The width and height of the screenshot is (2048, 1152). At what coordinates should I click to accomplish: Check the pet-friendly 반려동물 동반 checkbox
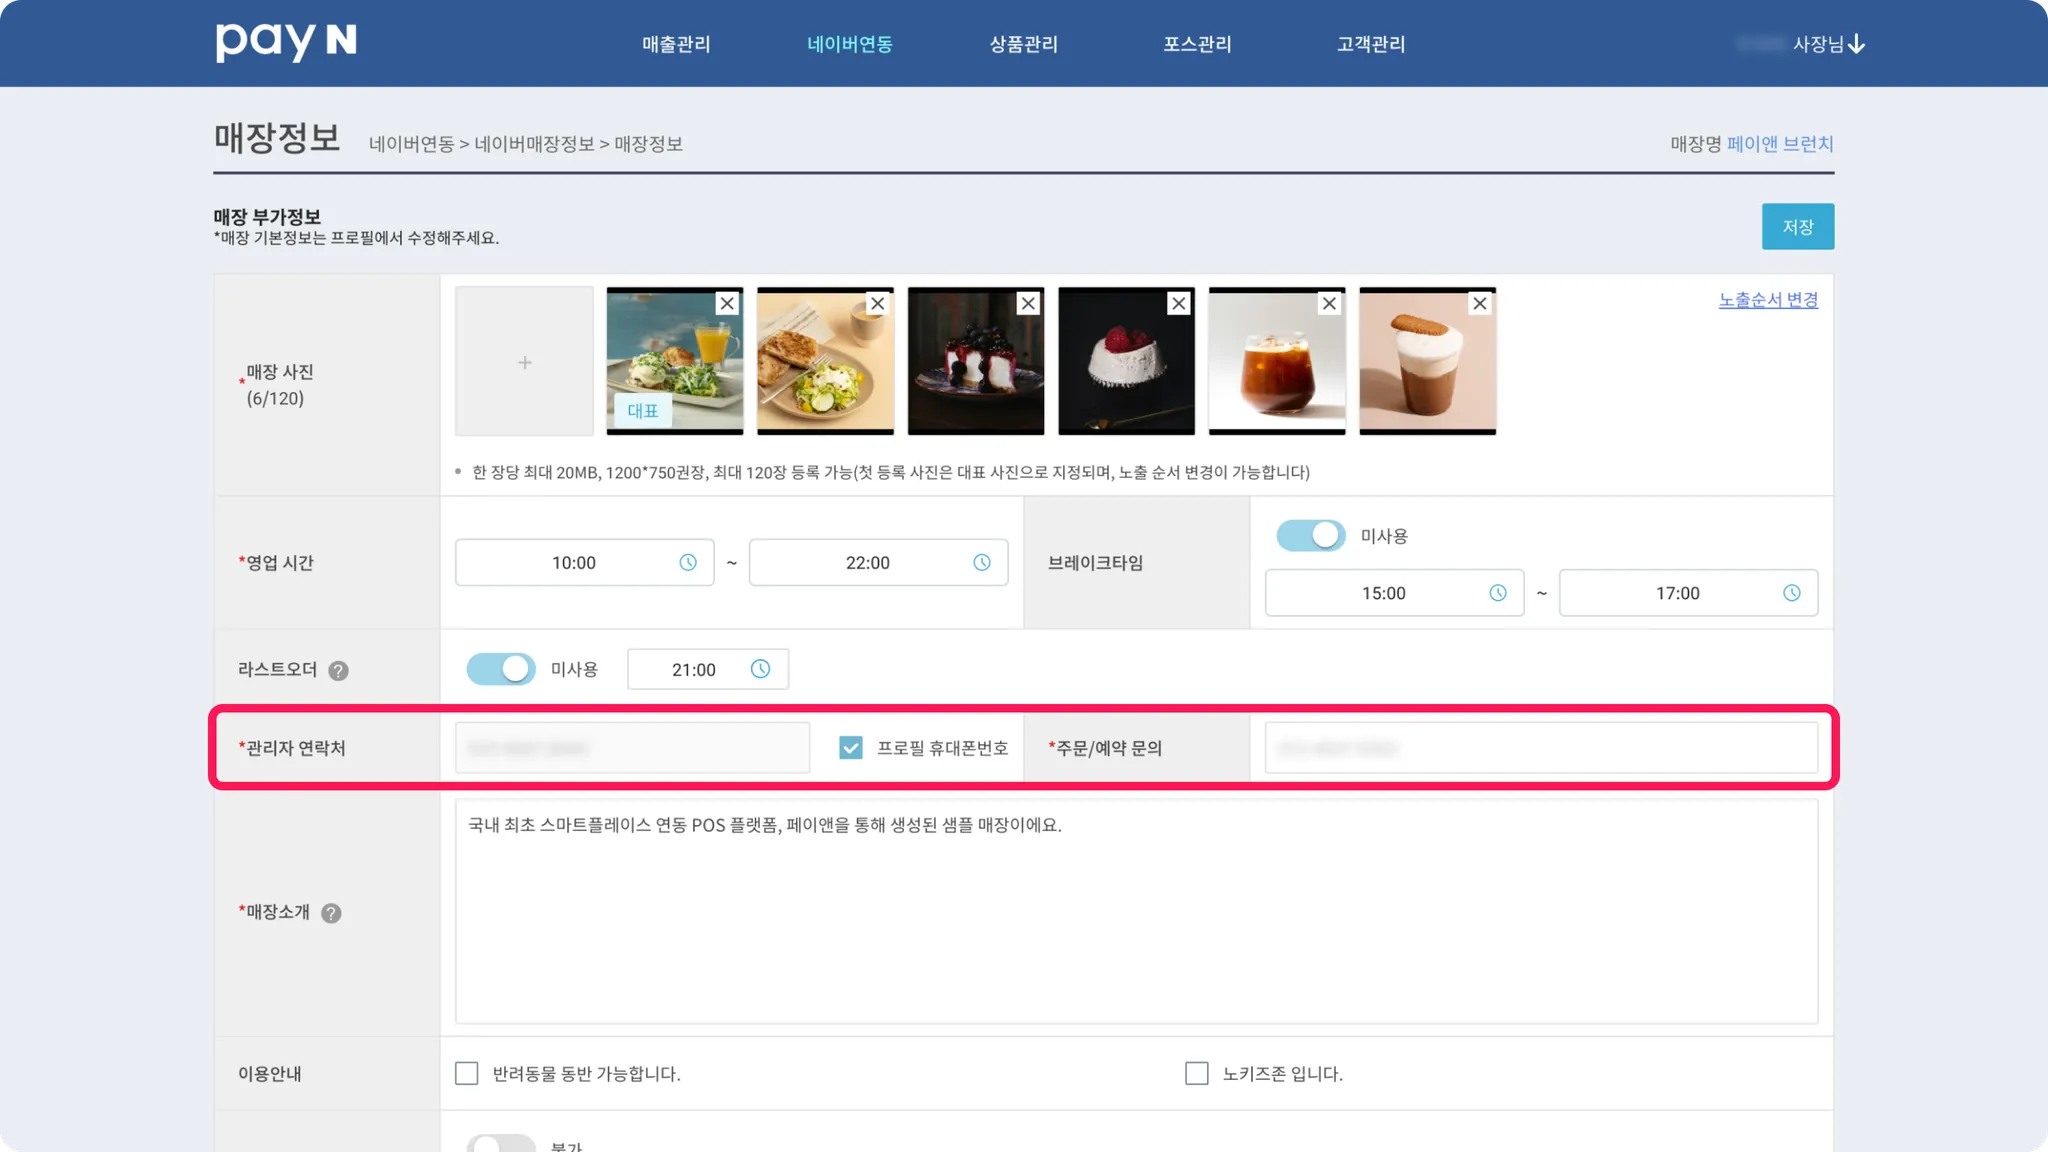pyautogui.click(x=467, y=1073)
